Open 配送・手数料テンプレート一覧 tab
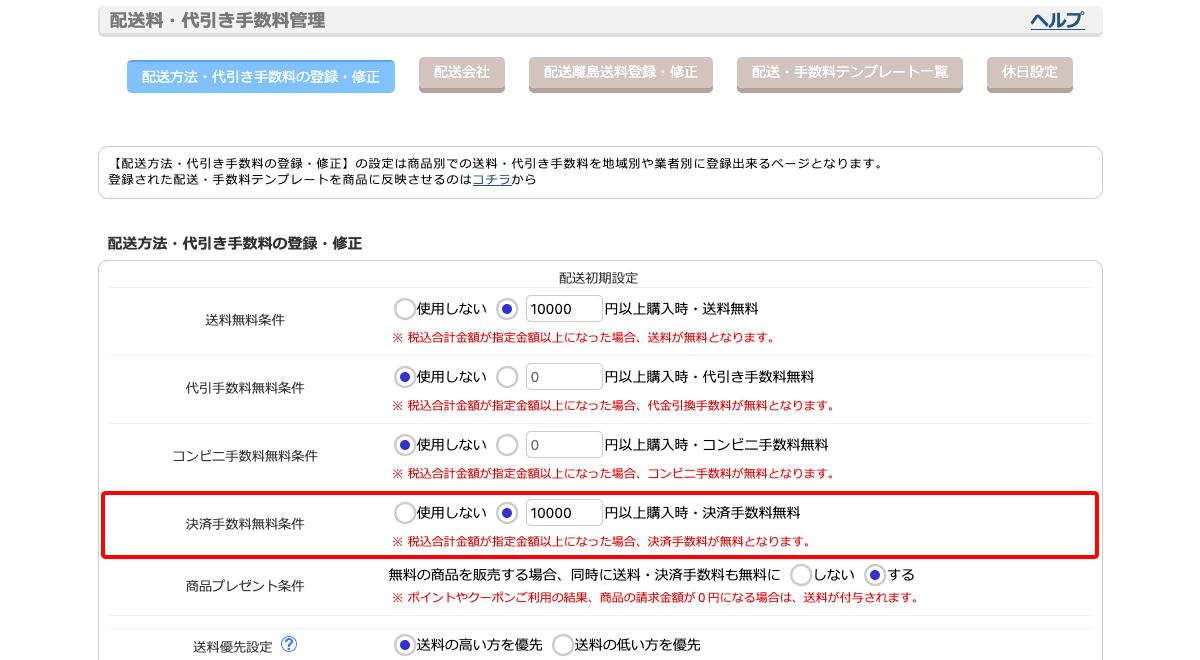 (x=849, y=73)
